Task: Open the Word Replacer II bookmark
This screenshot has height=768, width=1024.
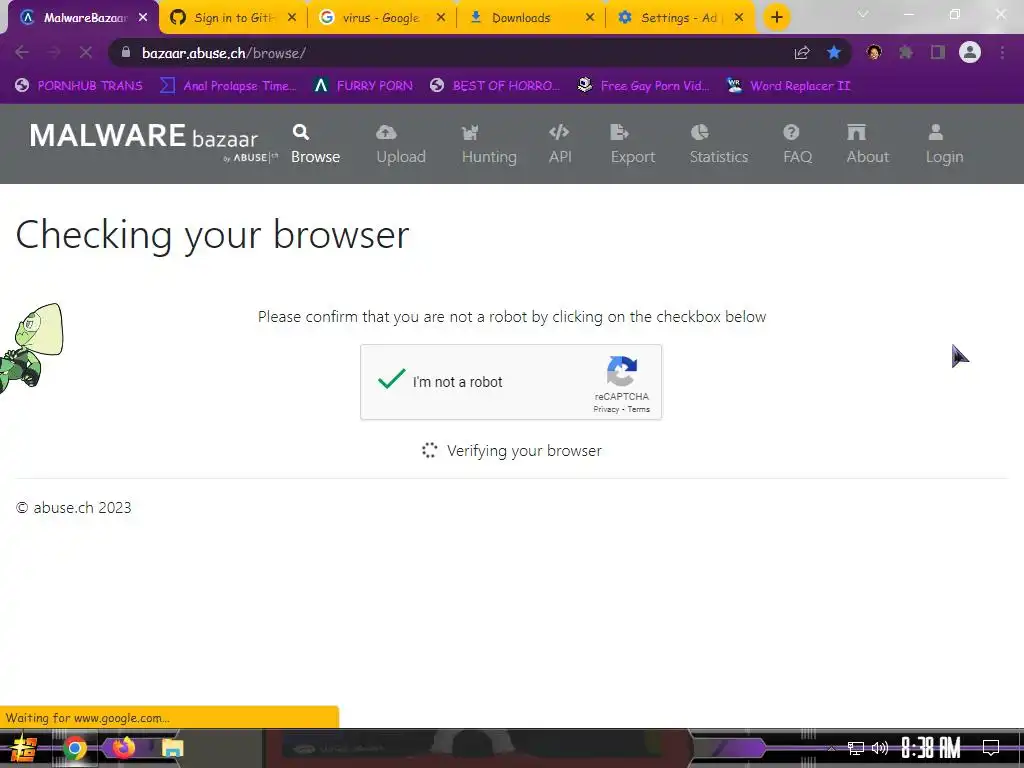Action: click(x=789, y=86)
